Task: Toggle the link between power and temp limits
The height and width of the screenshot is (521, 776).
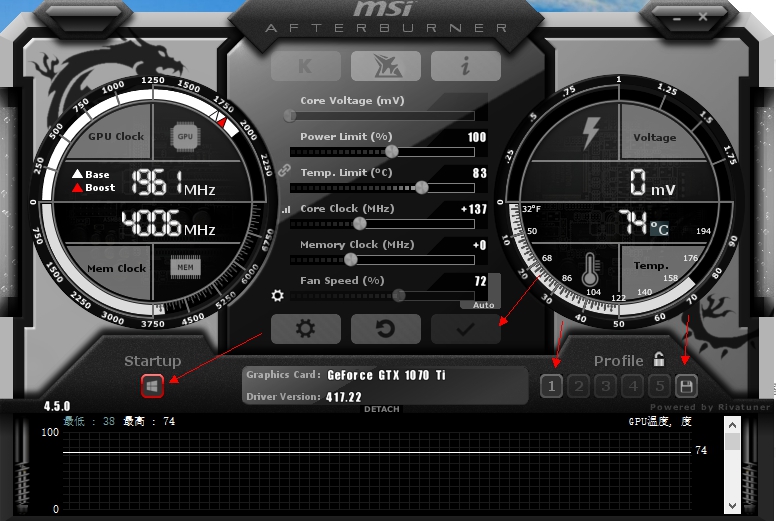Action: coord(284,171)
